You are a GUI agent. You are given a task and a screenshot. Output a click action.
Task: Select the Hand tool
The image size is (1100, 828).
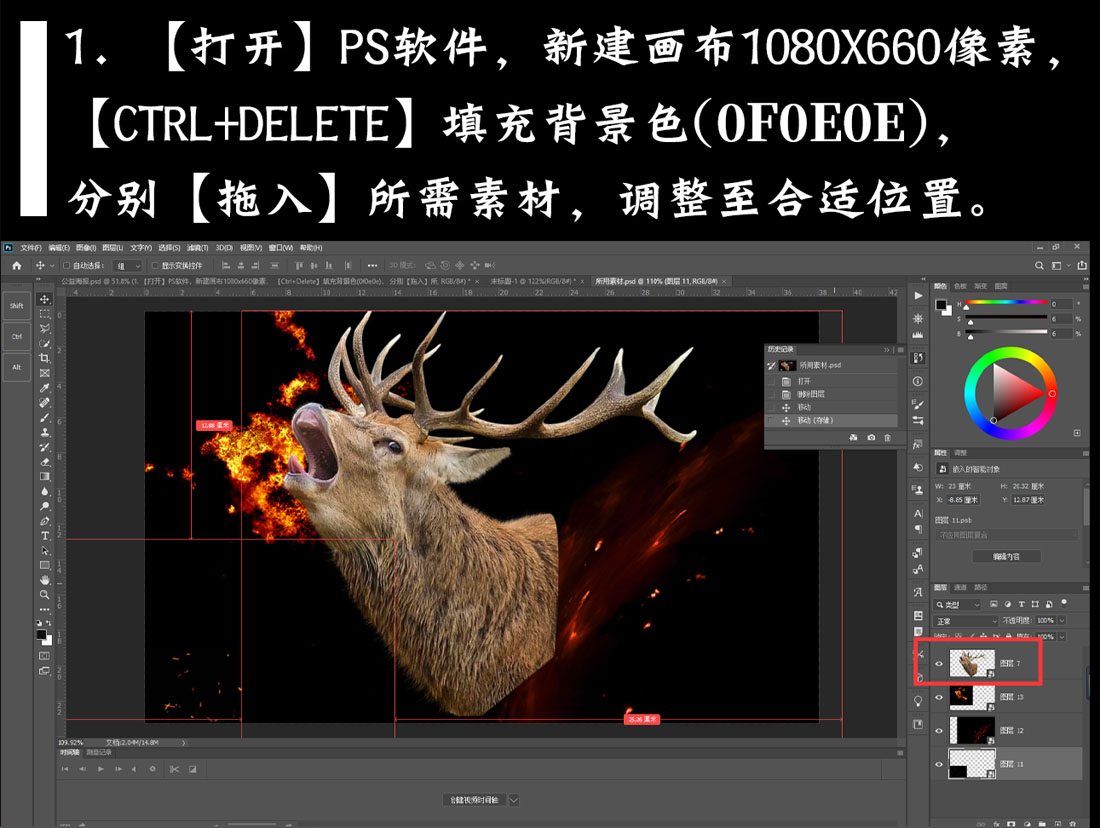(x=44, y=580)
